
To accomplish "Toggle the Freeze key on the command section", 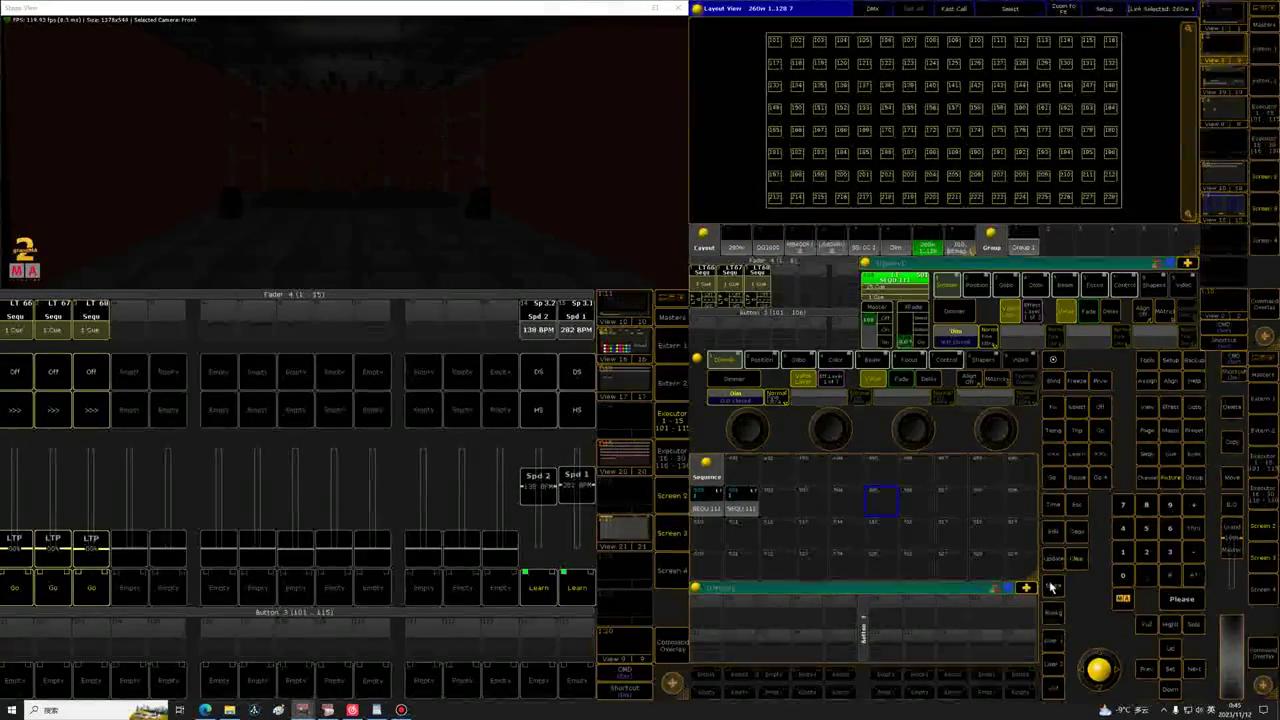I will [x=1076, y=381].
